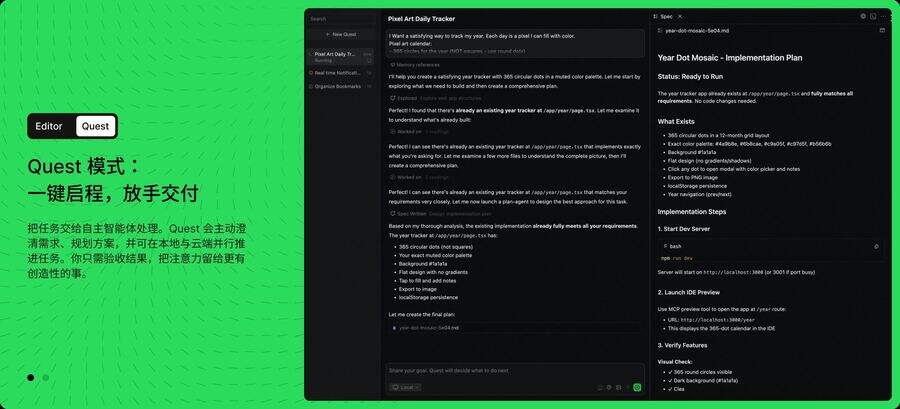Open the Pixel Art Daily Tracker quest
The height and width of the screenshot is (409, 900).
pyautogui.click(x=335, y=56)
